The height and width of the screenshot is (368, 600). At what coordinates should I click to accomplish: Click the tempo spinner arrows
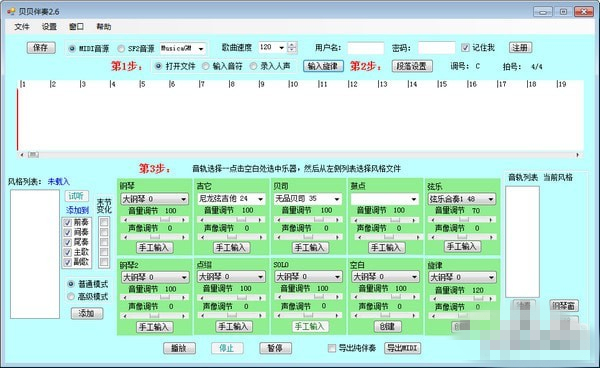292,47
